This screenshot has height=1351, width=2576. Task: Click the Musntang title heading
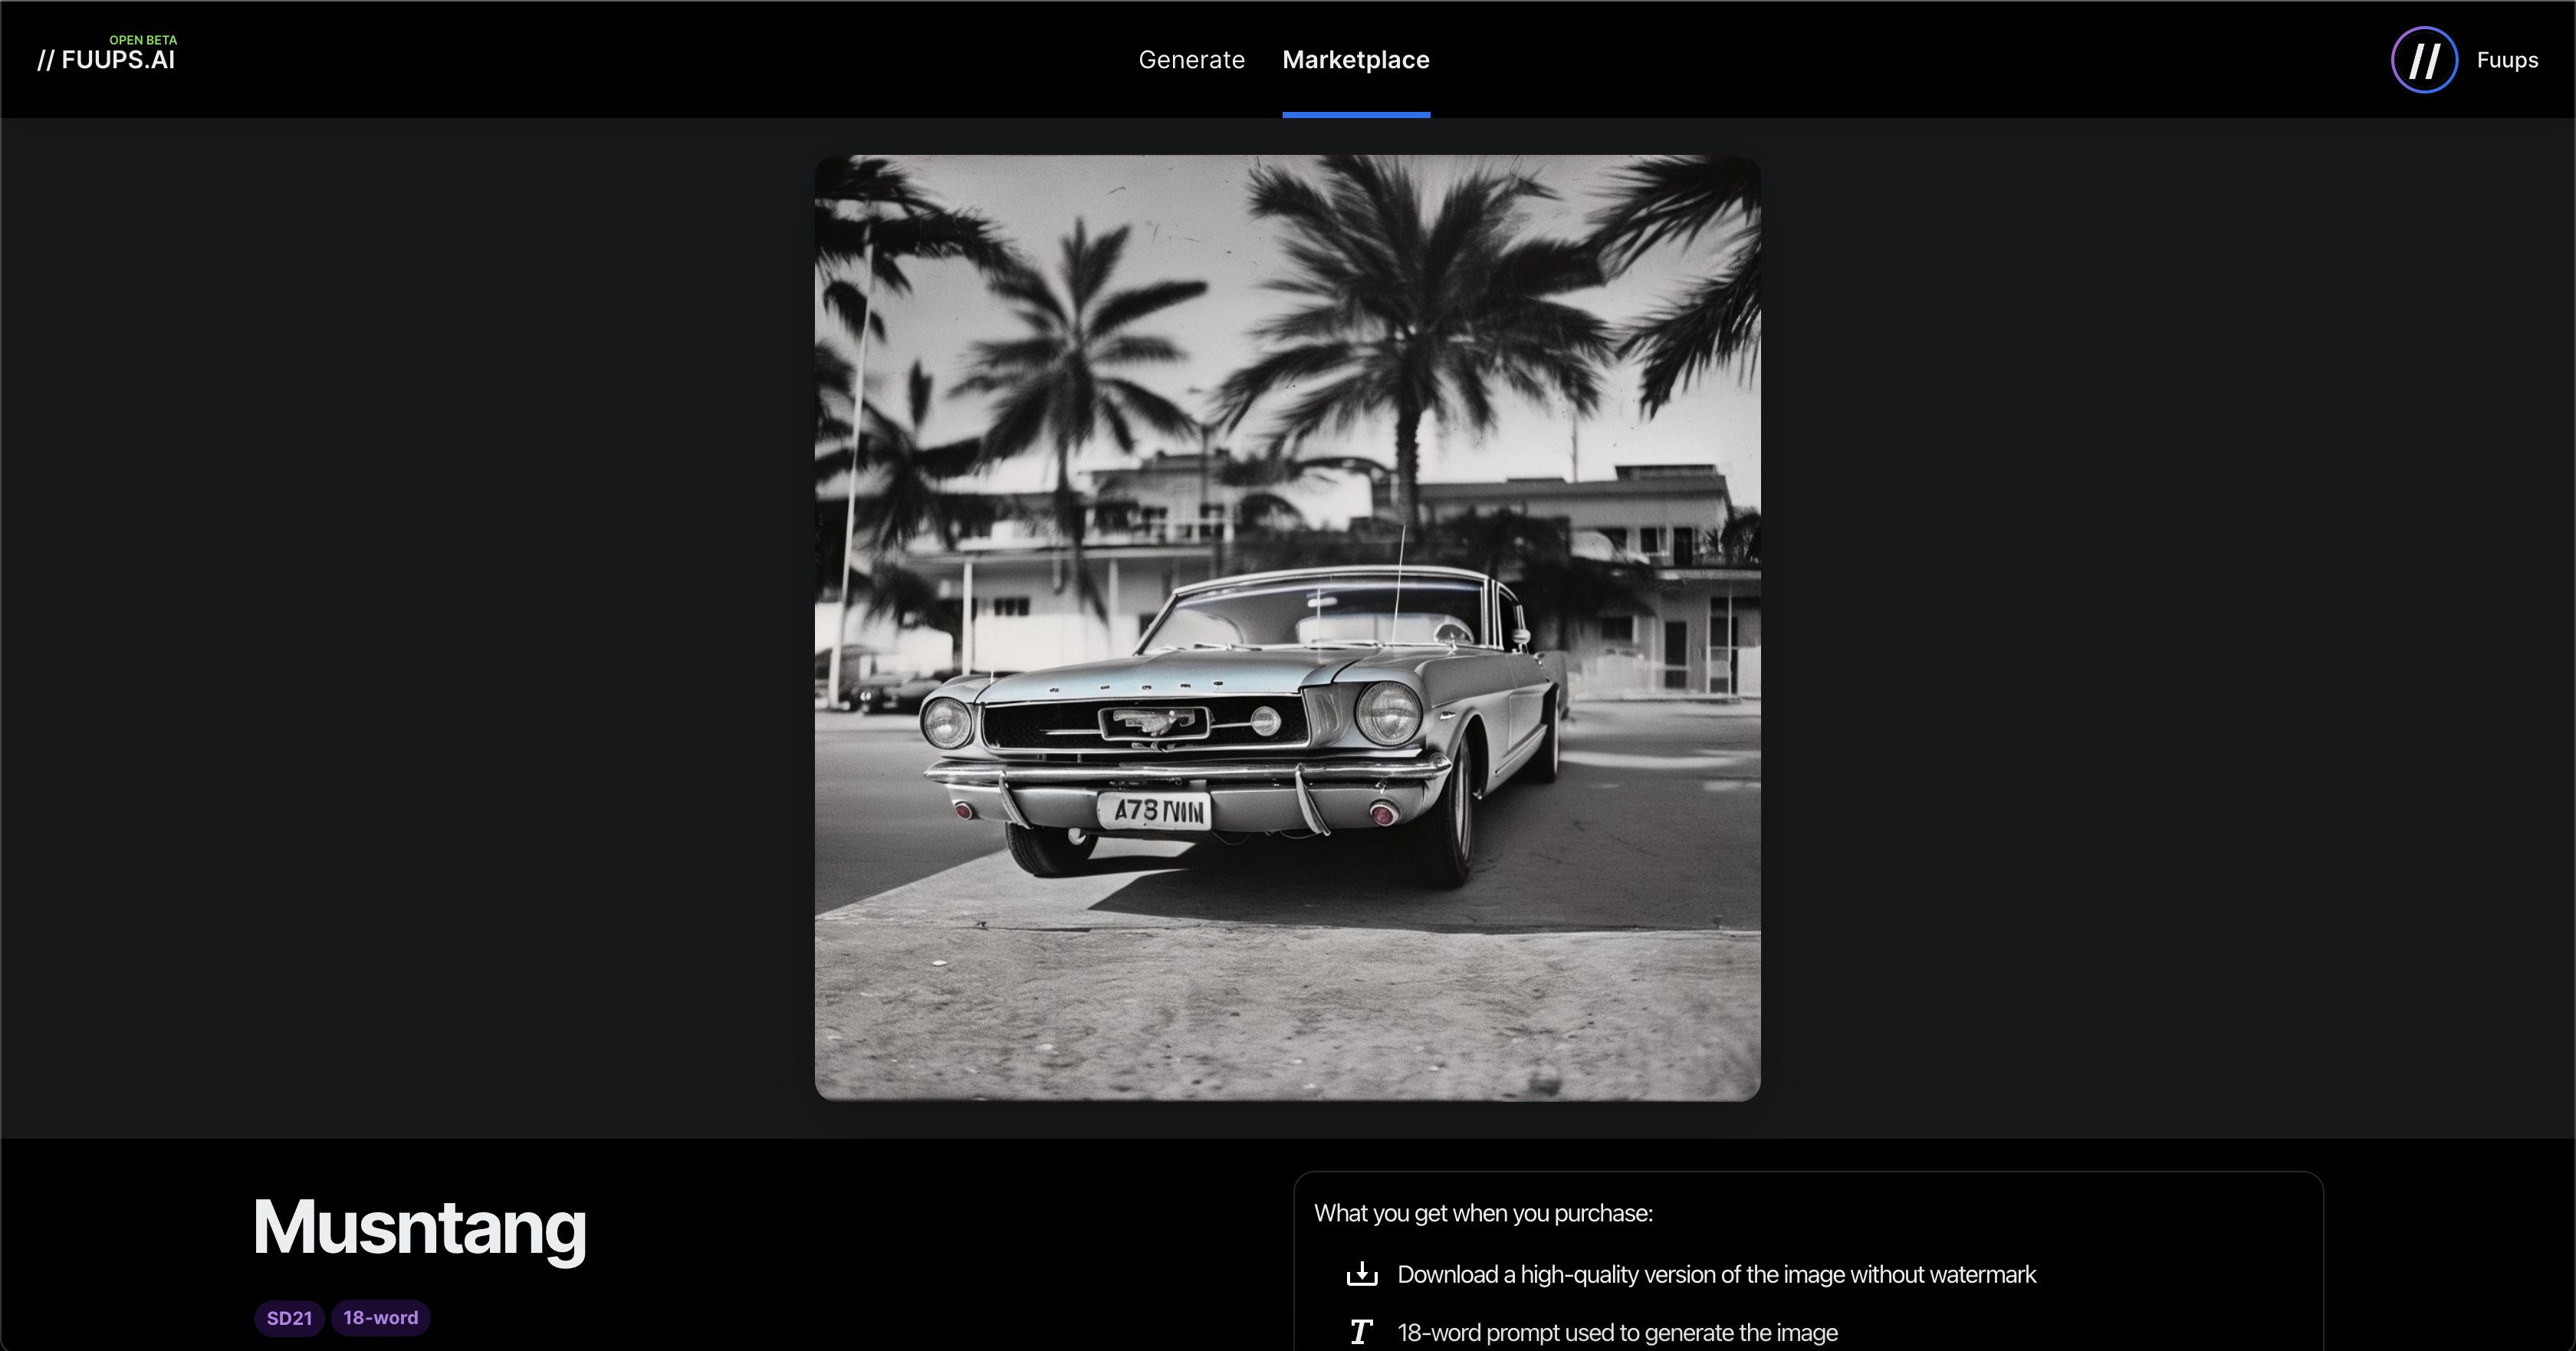(419, 1228)
